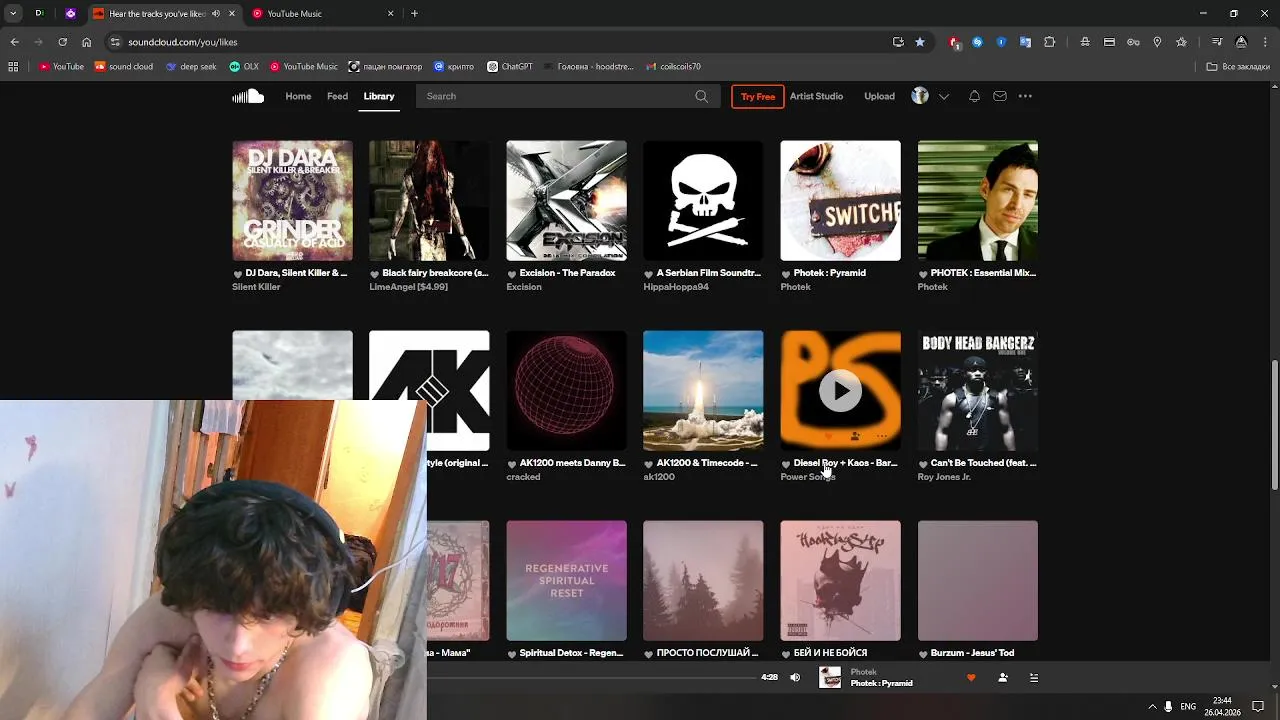Focus the SoundCloud search field

(x=567, y=96)
